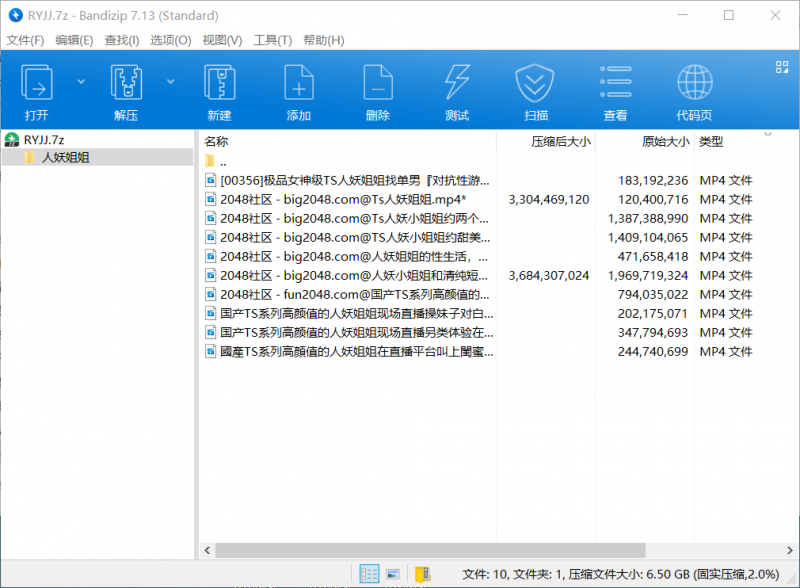Screen dimensions: 800x588
Task: Sort by the 原始大小 column header
Action: 664,141
